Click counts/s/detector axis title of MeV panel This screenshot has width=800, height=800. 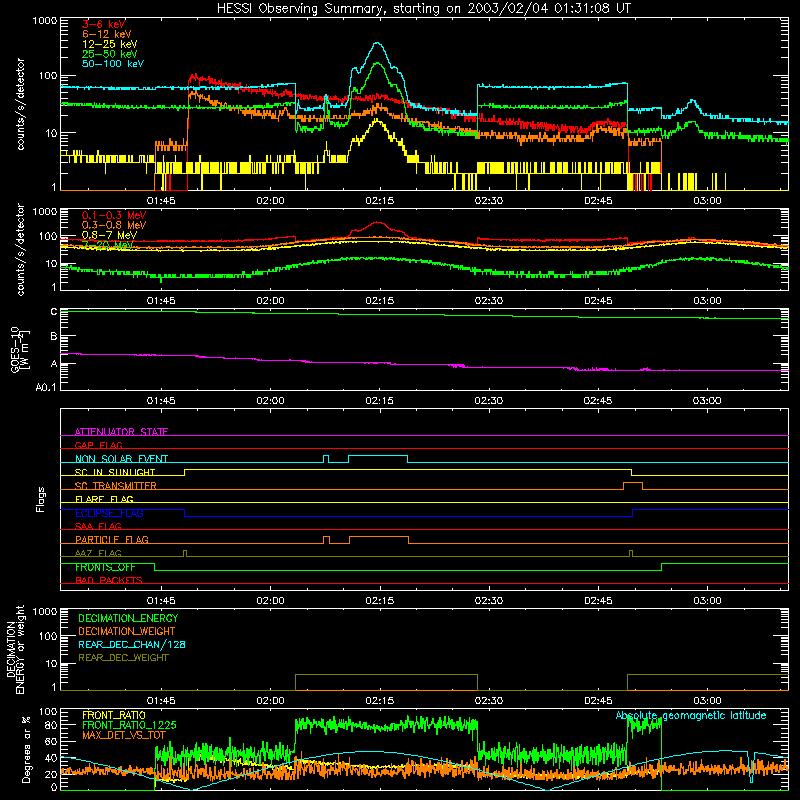(20, 249)
